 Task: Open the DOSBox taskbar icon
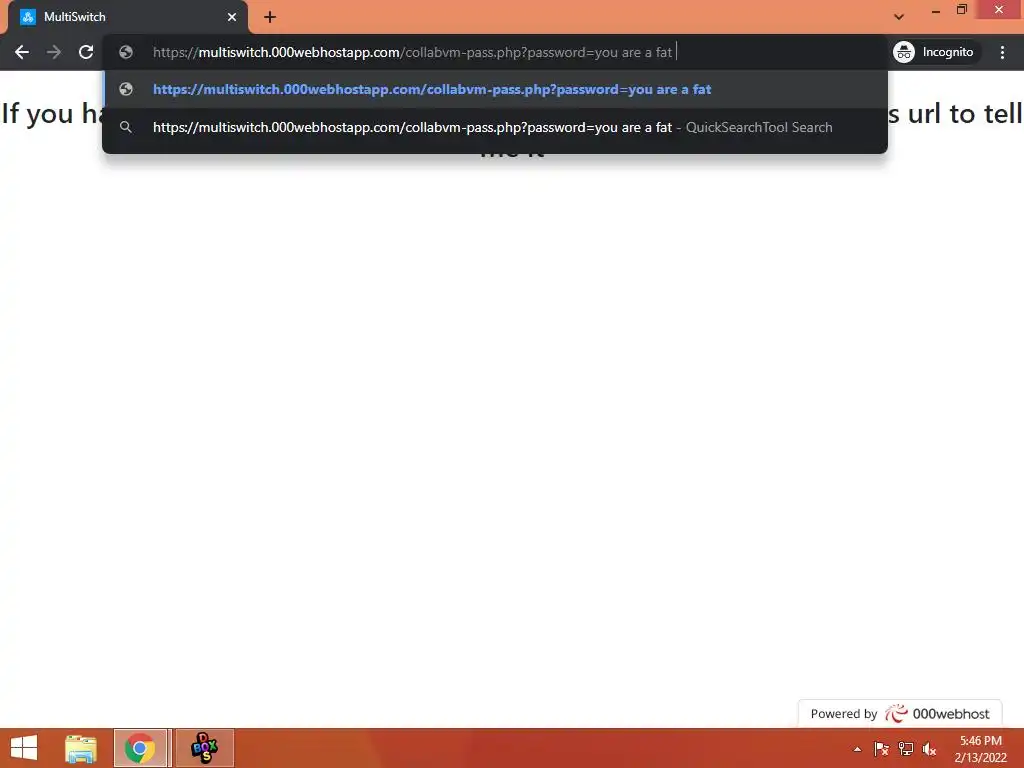point(204,748)
